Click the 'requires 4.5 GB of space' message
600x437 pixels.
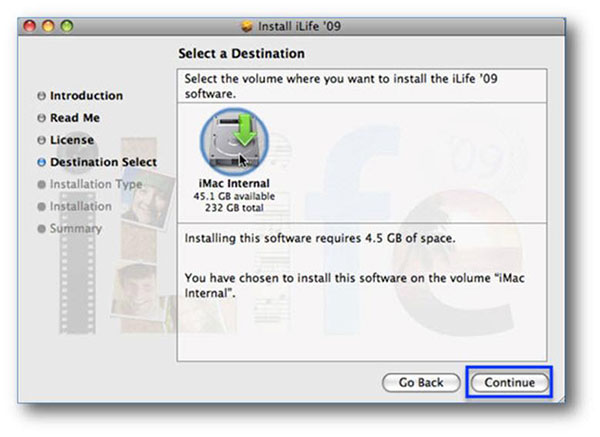click(320, 238)
